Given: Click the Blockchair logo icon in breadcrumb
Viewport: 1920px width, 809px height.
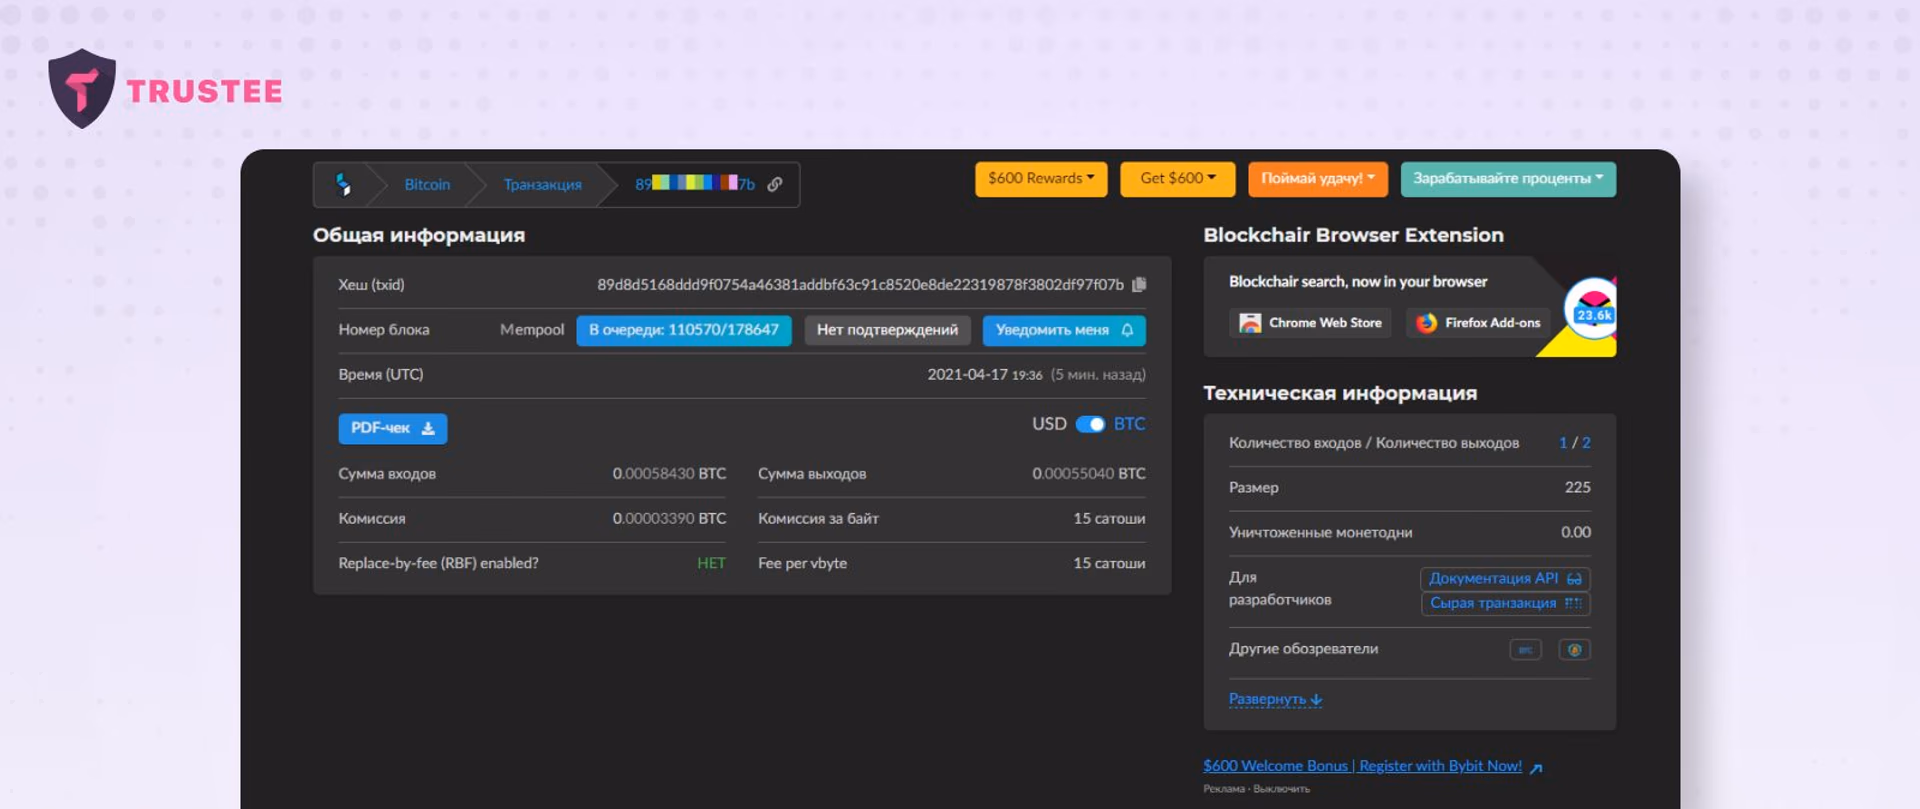Looking at the screenshot, I should (x=343, y=185).
